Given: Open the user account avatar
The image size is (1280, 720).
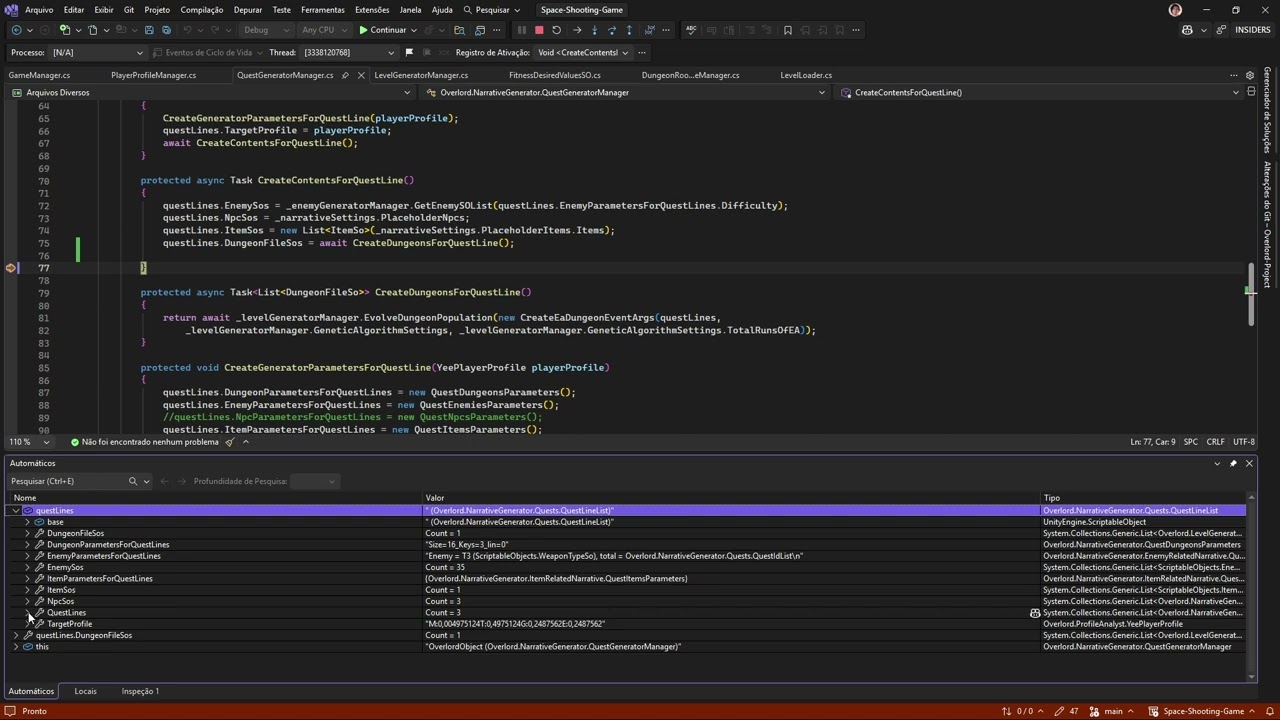Looking at the screenshot, I should click(1175, 10).
